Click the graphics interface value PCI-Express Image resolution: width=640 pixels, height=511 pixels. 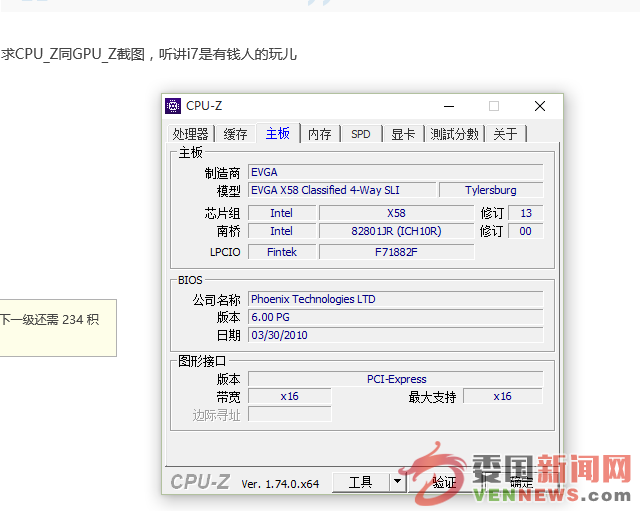(396, 379)
